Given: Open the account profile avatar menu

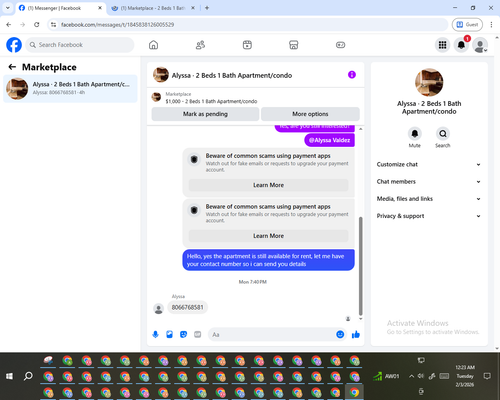Looking at the screenshot, I should pos(480,45).
